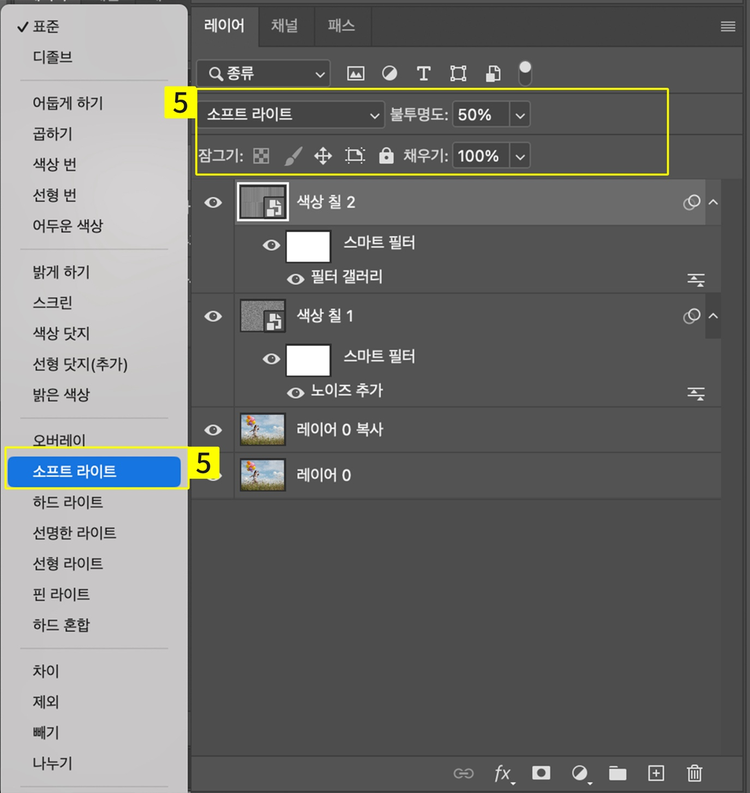The height and width of the screenshot is (793, 750).
Task: Click the 채우기 100% field
Action: (481, 156)
